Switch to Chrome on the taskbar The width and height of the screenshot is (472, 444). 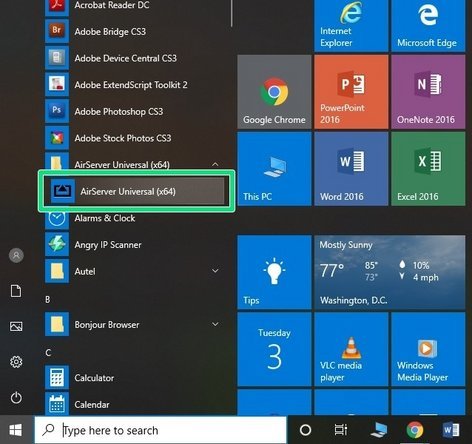[x=415, y=430]
